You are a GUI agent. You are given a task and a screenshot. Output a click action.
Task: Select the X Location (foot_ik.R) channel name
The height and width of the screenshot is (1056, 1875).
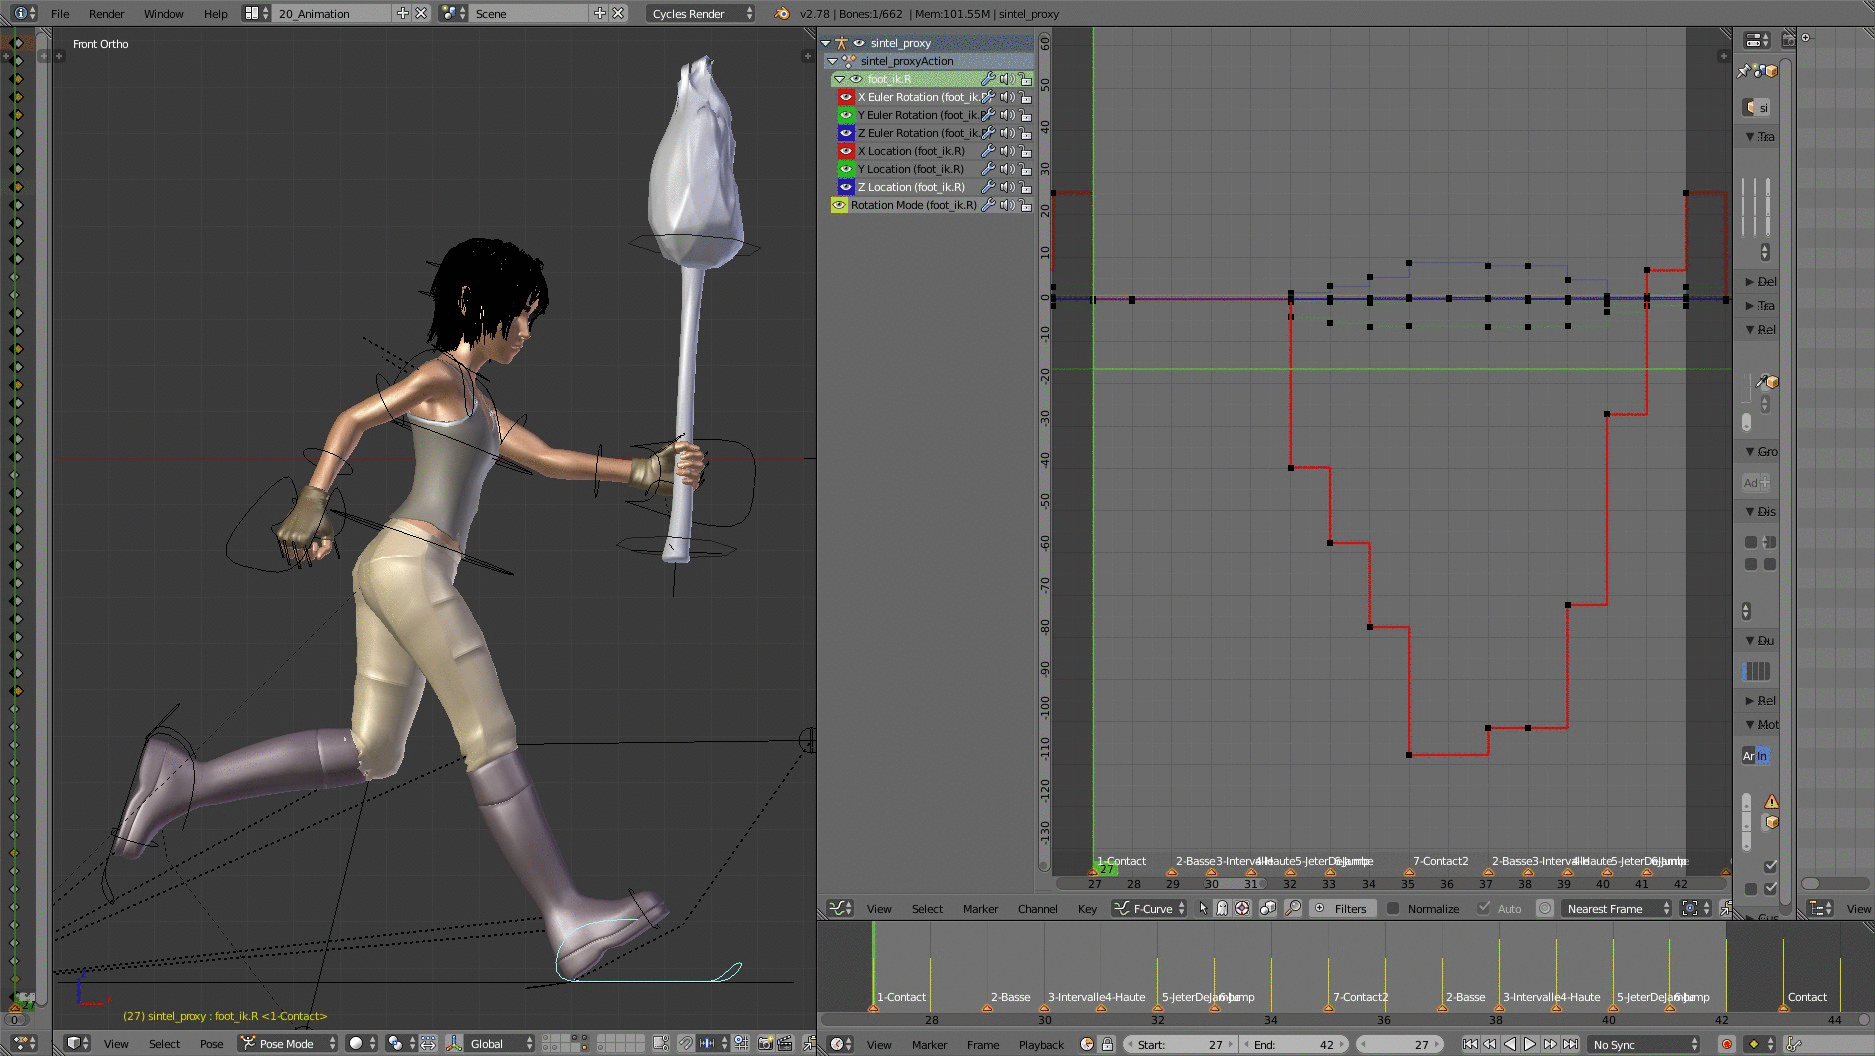point(911,151)
